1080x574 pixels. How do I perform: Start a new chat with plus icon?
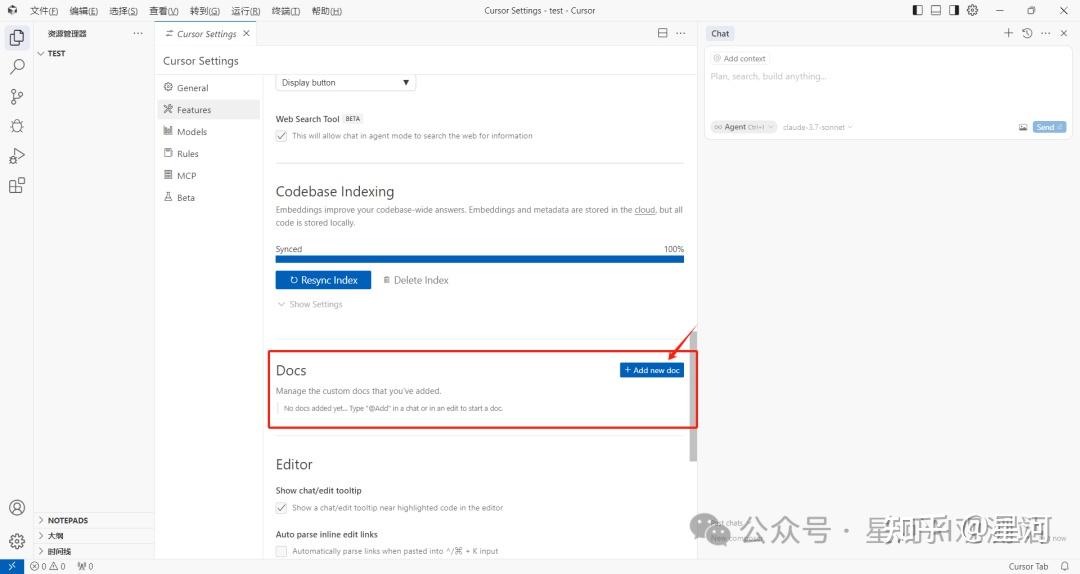(x=1008, y=33)
